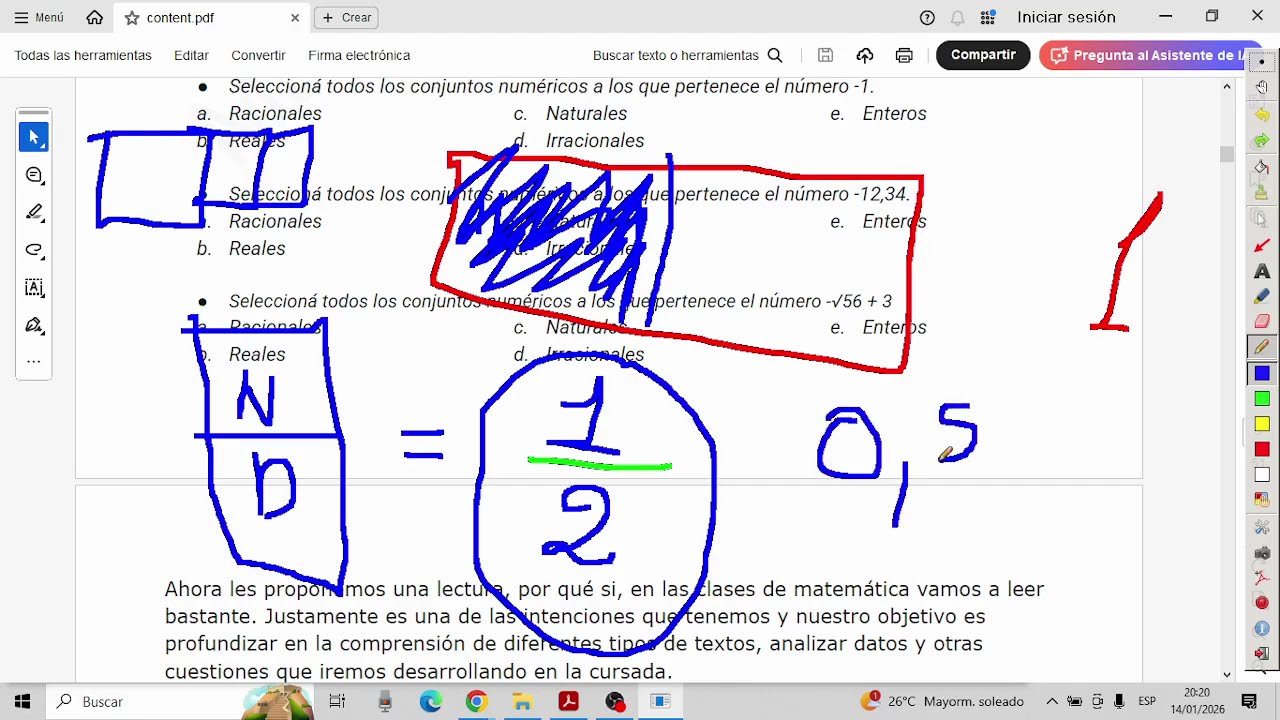Open the Editar menu
The image size is (1280, 720).
191,55
